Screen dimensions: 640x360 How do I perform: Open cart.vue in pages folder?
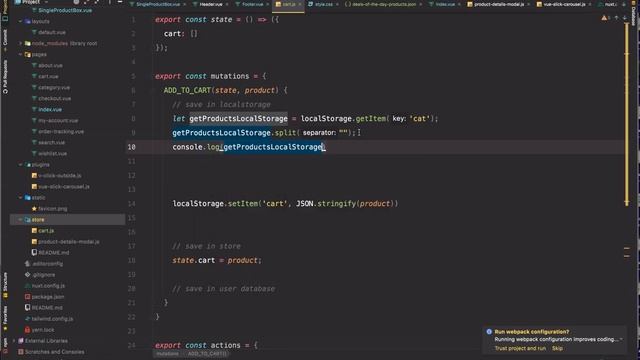tap(48, 76)
